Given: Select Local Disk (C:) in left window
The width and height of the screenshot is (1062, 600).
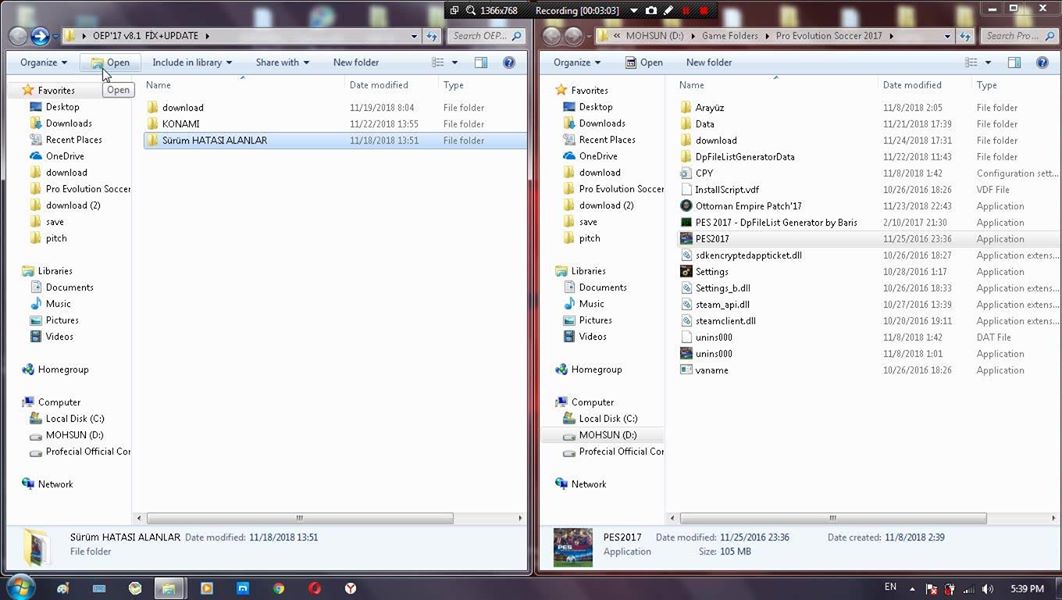Looking at the screenshot, I should [75, 419].
